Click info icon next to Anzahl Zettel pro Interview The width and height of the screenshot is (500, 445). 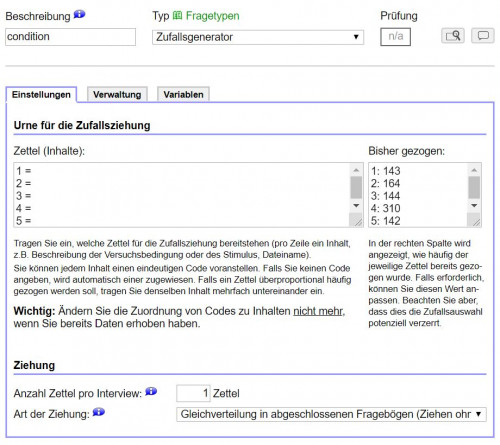click(151, 391)
